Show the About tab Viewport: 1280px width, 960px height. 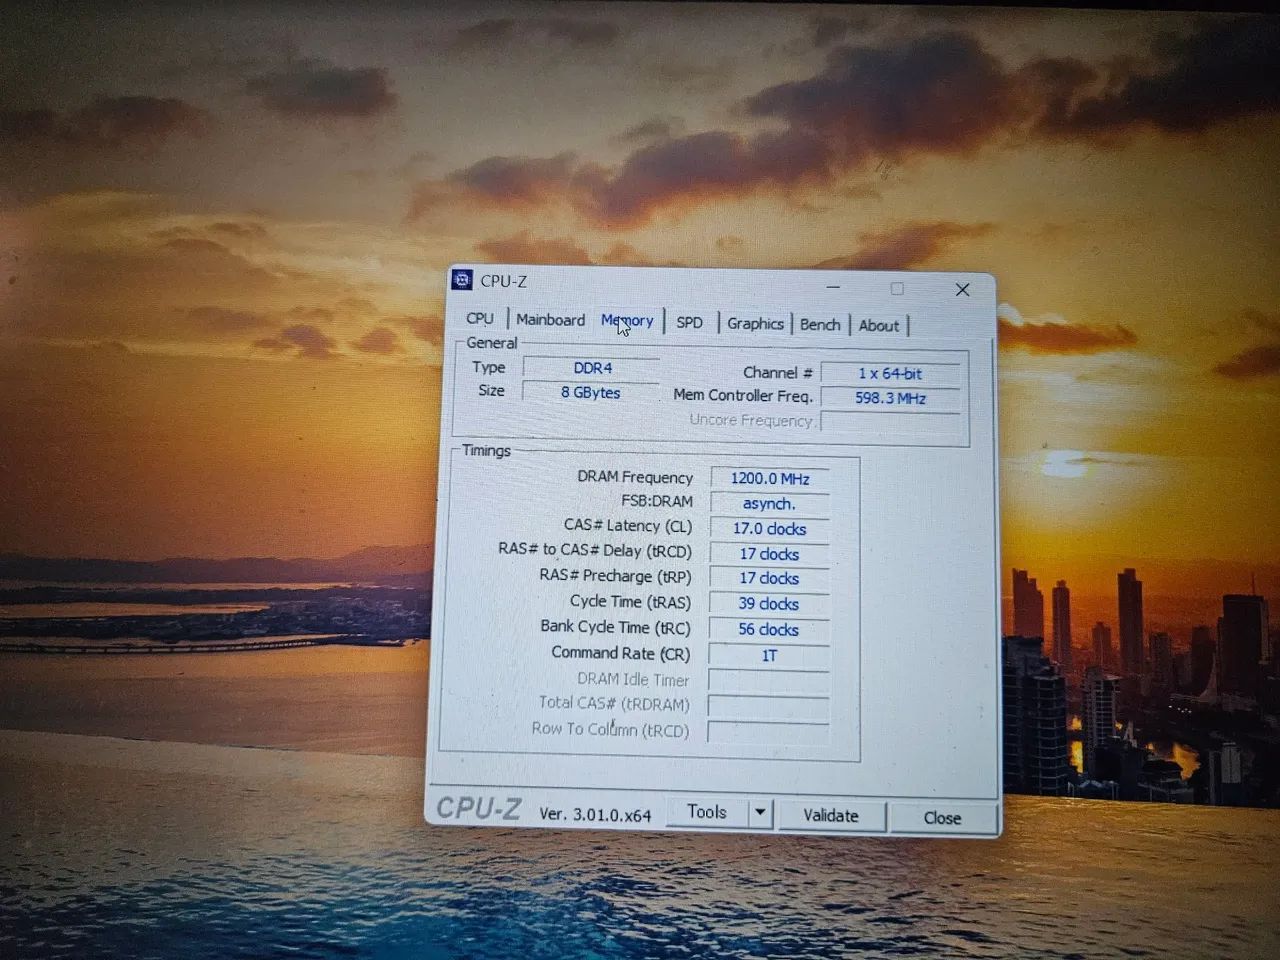[x=878, y=325]
